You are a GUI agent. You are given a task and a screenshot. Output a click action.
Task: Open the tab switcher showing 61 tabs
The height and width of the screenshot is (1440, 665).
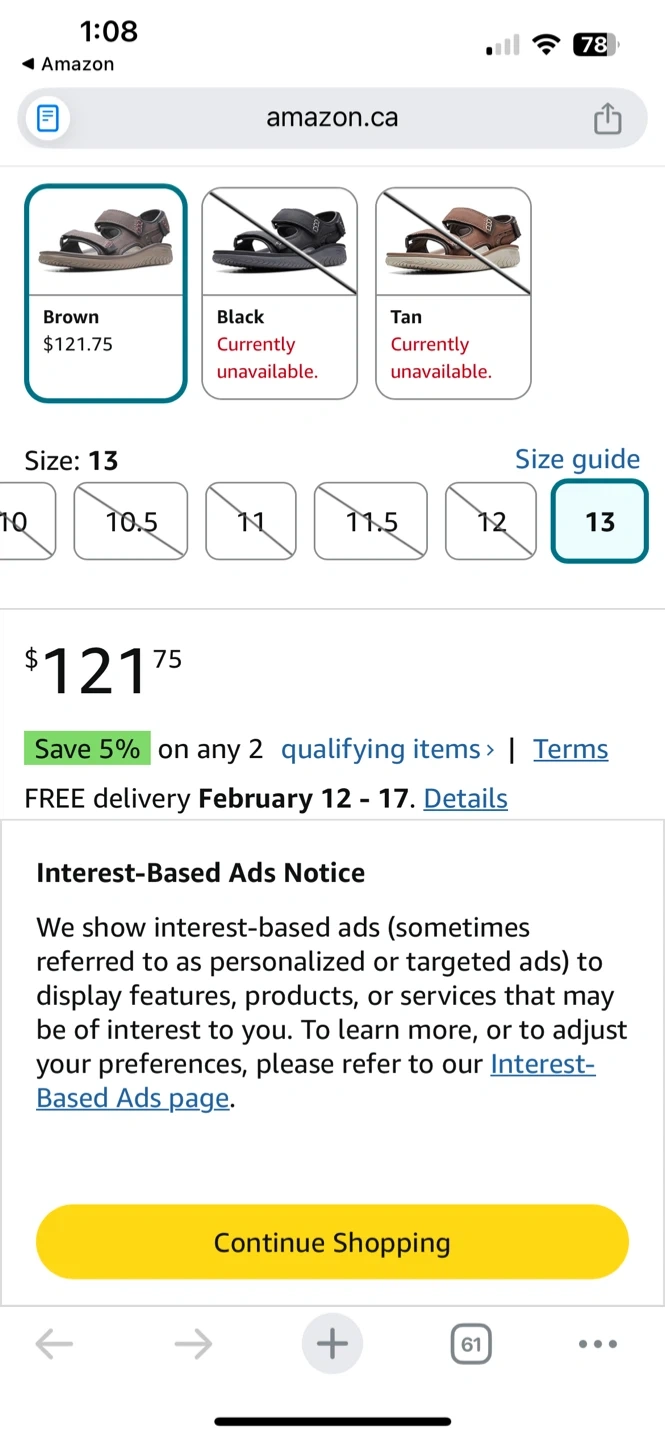[471, 1344]
